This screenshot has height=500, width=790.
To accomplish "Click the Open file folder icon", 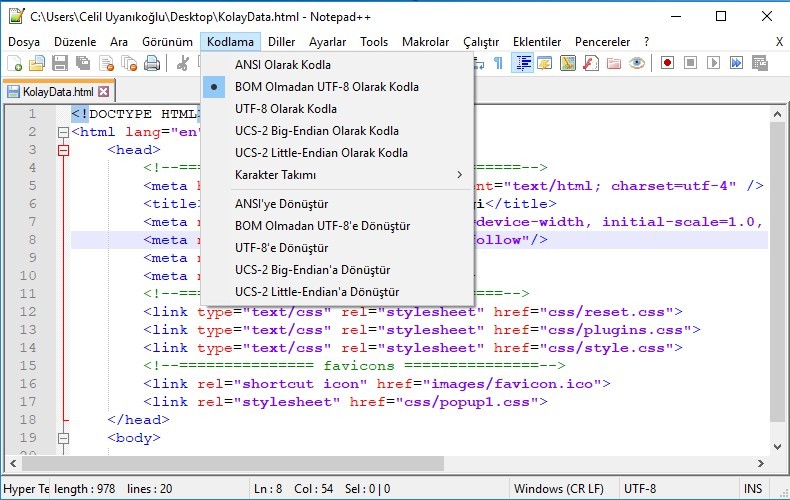I will click(x=37, y=64).
